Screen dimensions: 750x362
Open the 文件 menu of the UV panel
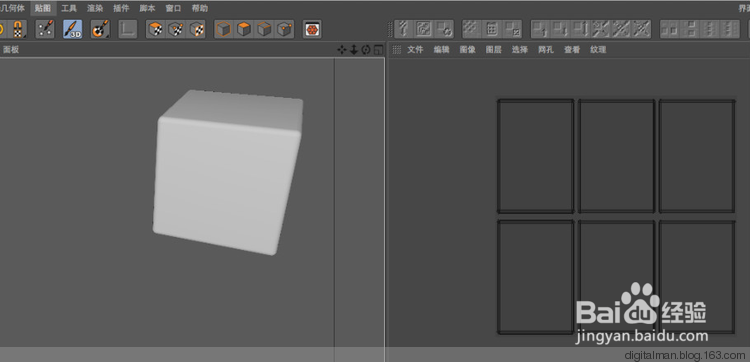(x=415, y=50)
